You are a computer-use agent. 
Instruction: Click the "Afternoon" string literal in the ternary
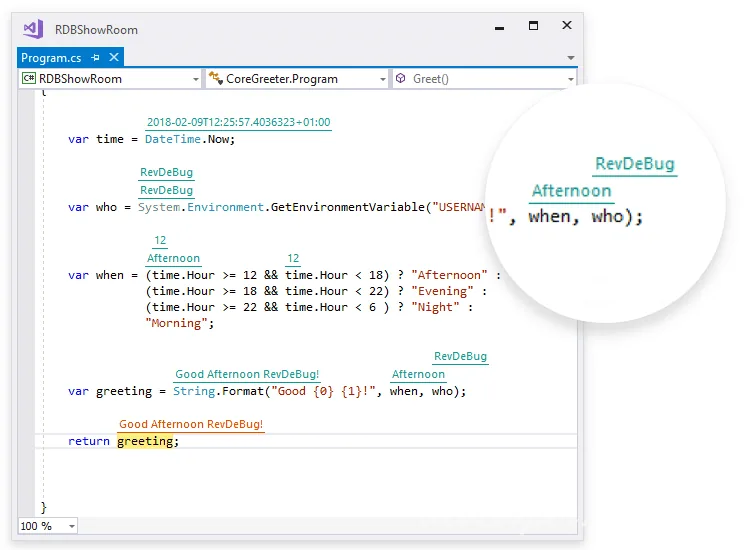449,275
